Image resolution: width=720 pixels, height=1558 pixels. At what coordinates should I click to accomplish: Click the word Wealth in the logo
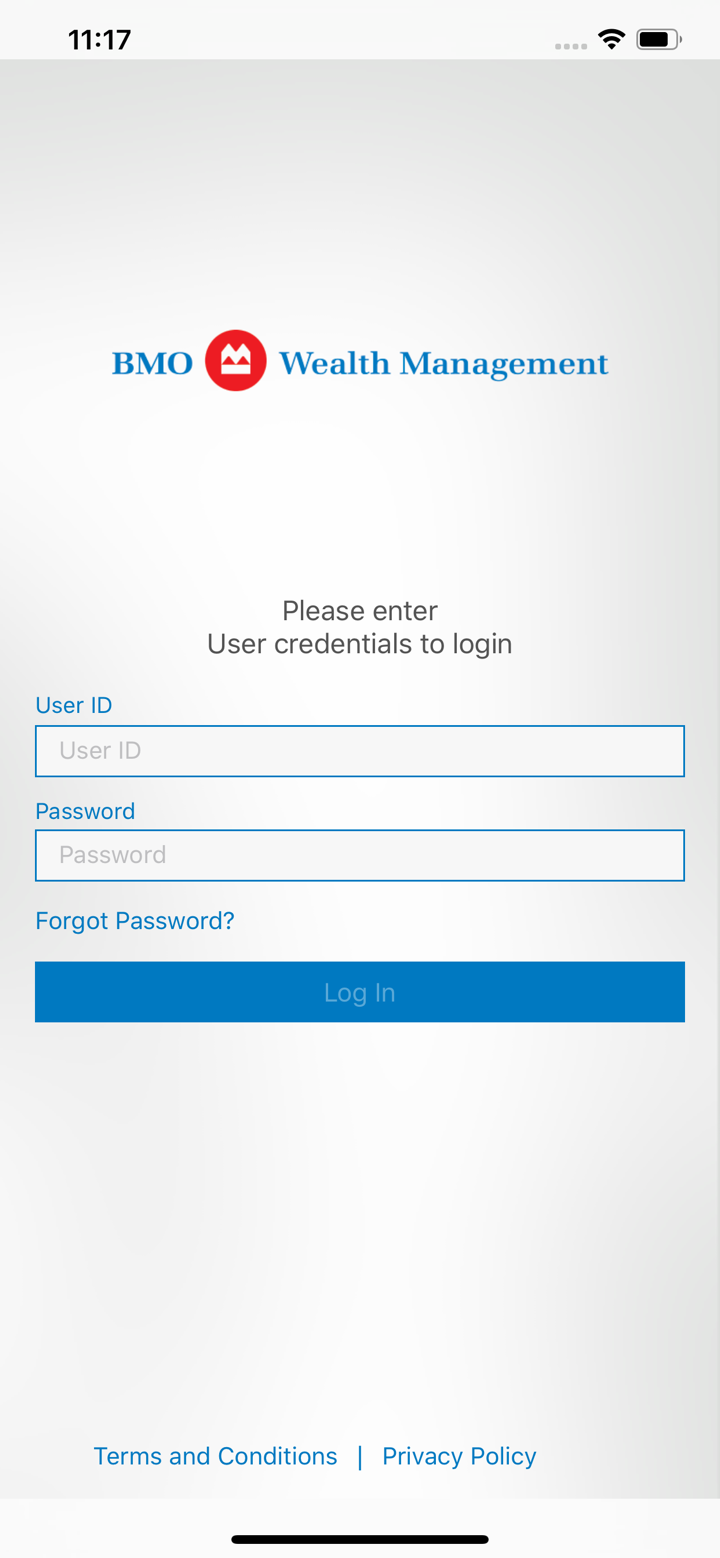(x=334, y=363)
